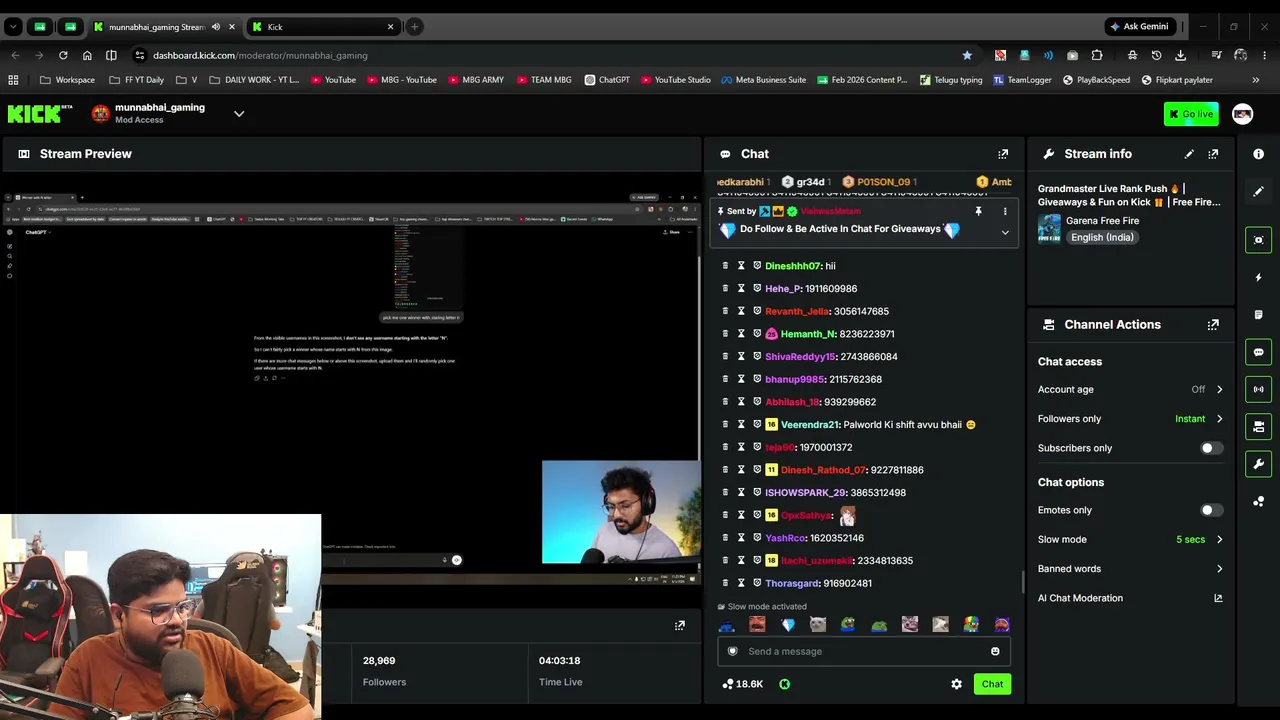The height and width of the screenshot is (720, 1280).
Task: Open the browser extensions puzzle icon
Action: click(1097, 55)
